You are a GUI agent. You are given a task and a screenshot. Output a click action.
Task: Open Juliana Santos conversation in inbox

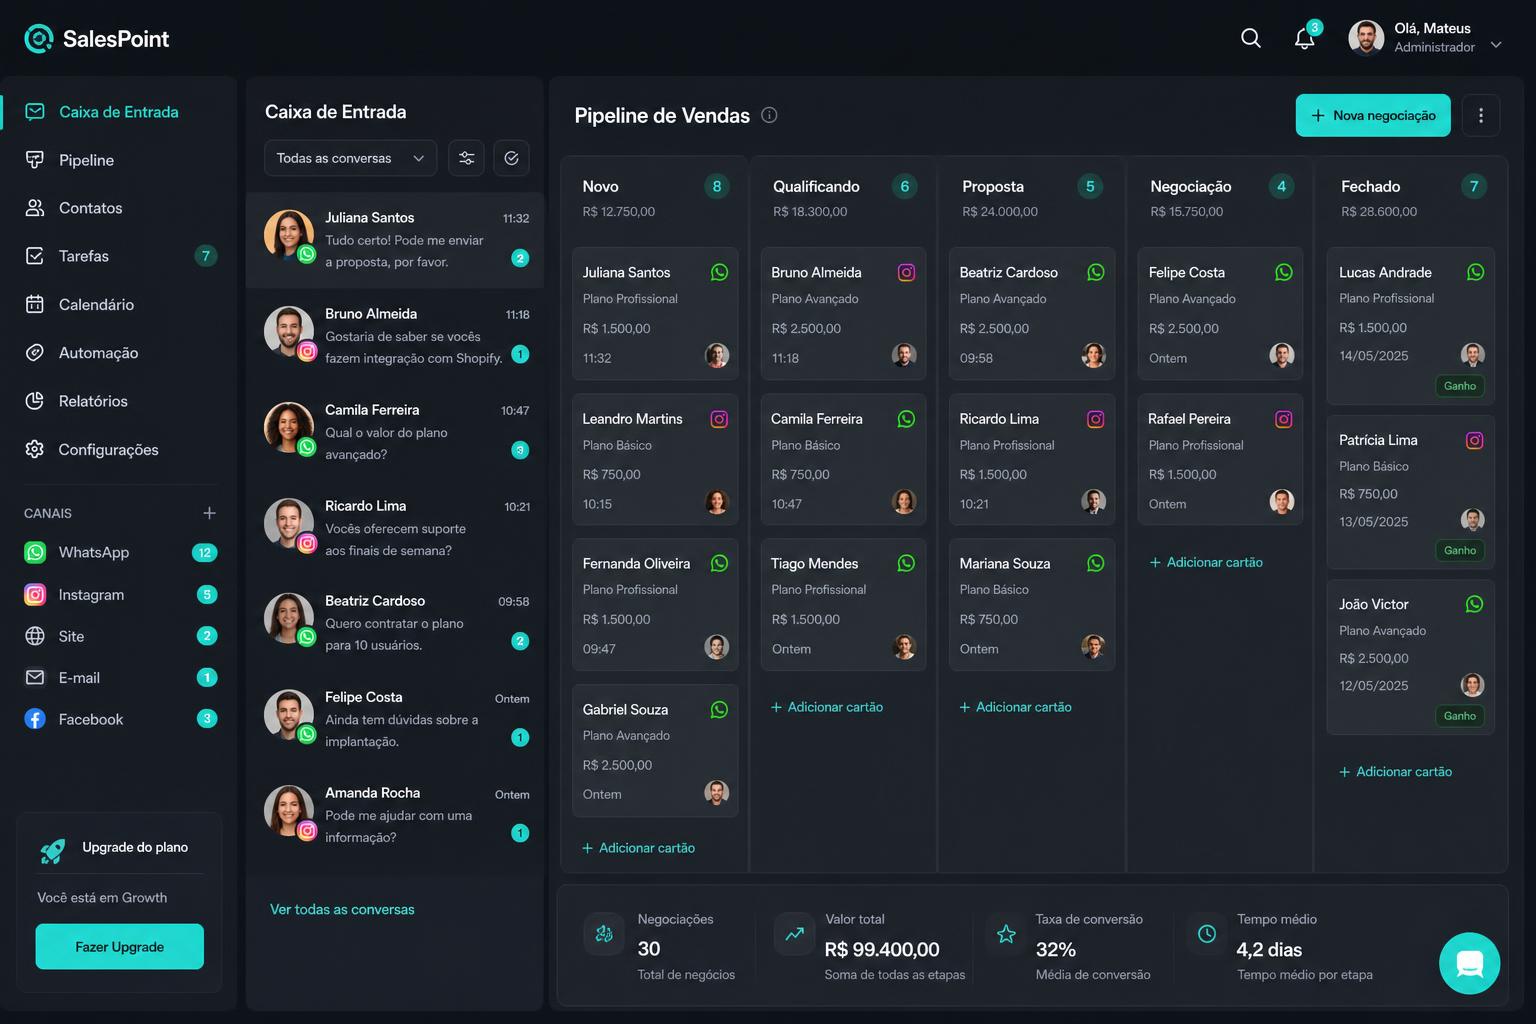(395, 240)
